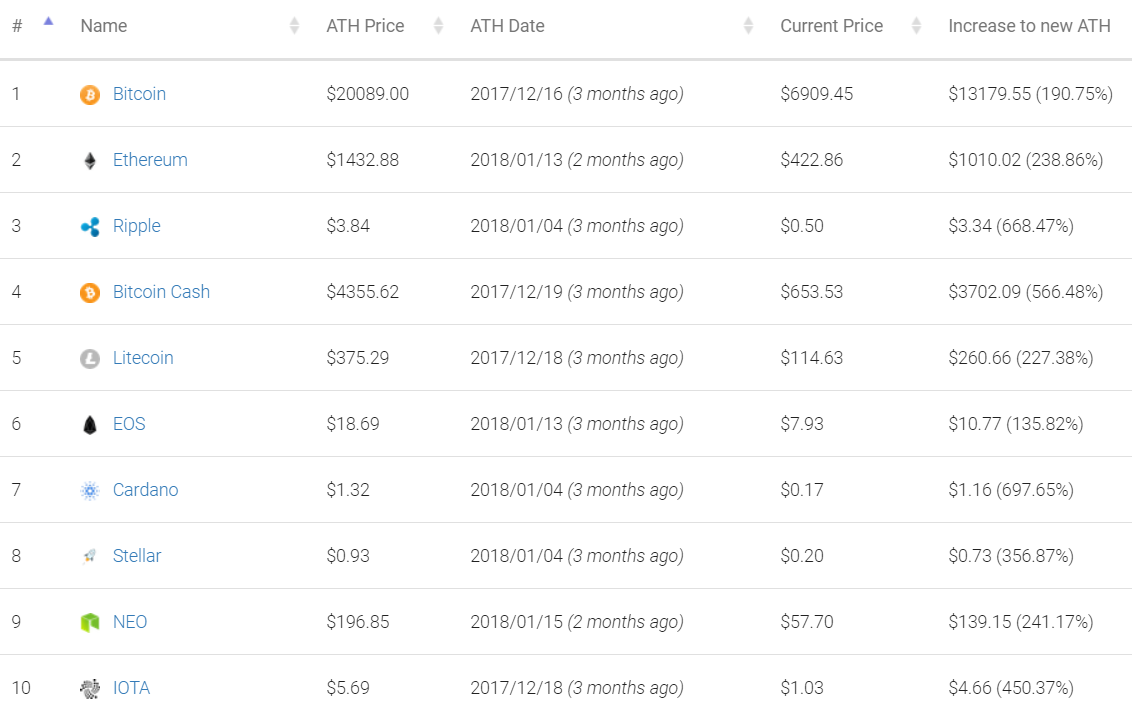Click the IOTA logo icon
1132x716 pixels.
(x=90, y=689)
